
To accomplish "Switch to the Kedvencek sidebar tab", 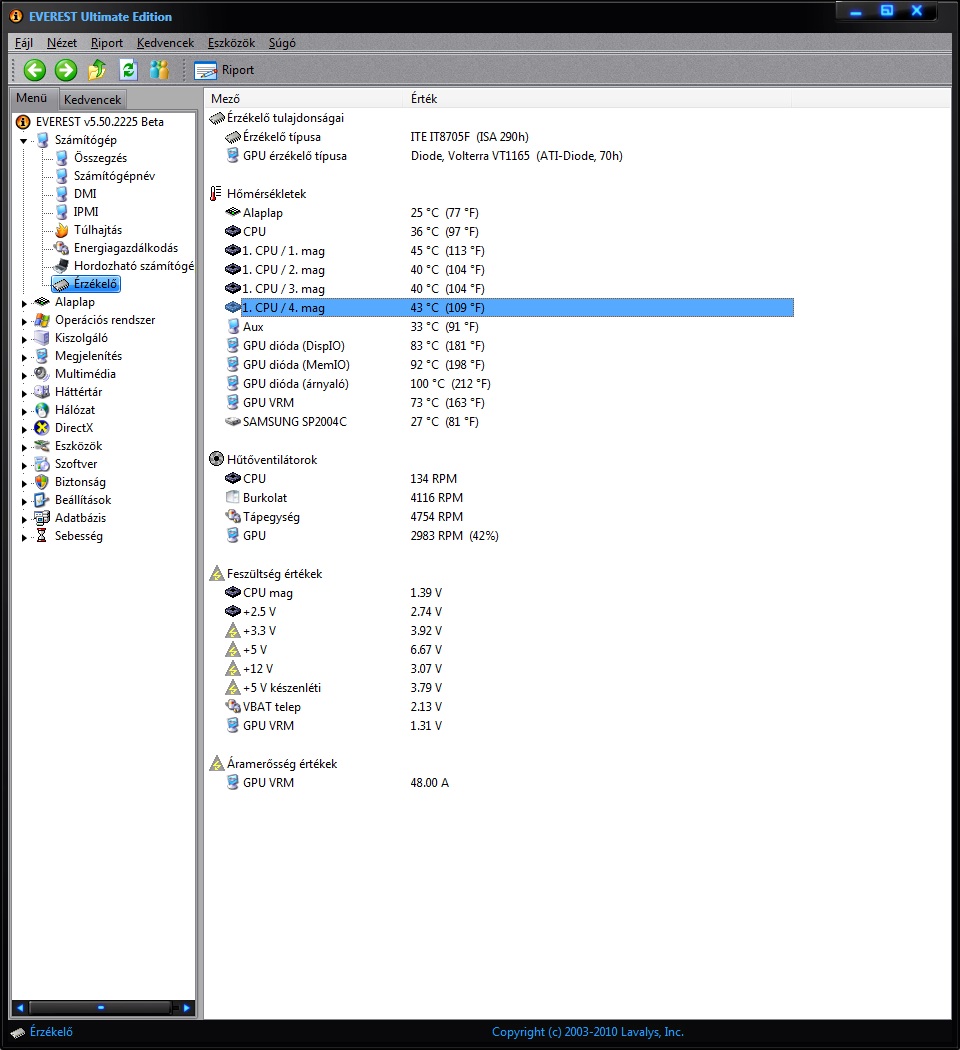I will click(92, 99).
